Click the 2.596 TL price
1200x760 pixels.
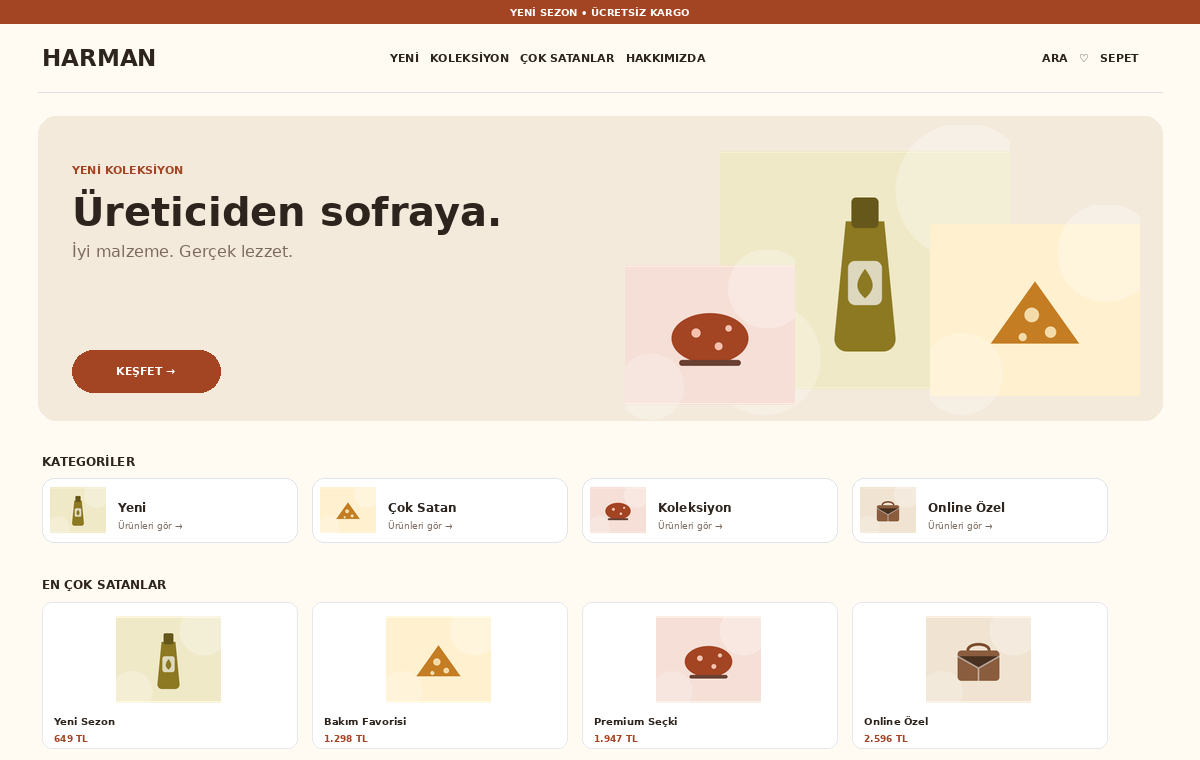(886, 739)
